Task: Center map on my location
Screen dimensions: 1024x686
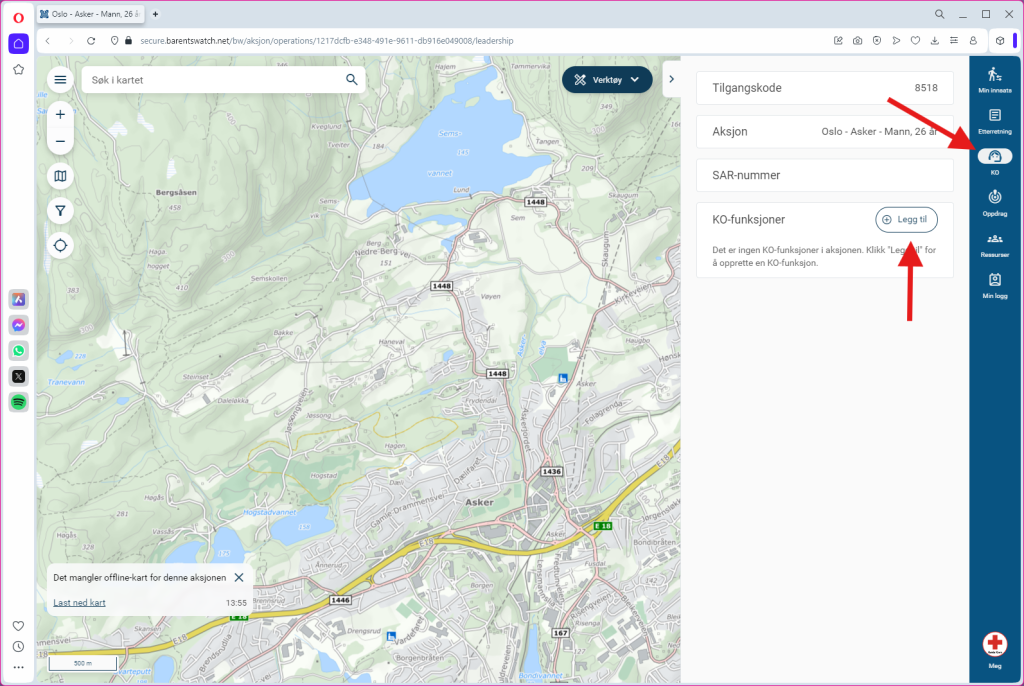Action: (x=61, y=245)
